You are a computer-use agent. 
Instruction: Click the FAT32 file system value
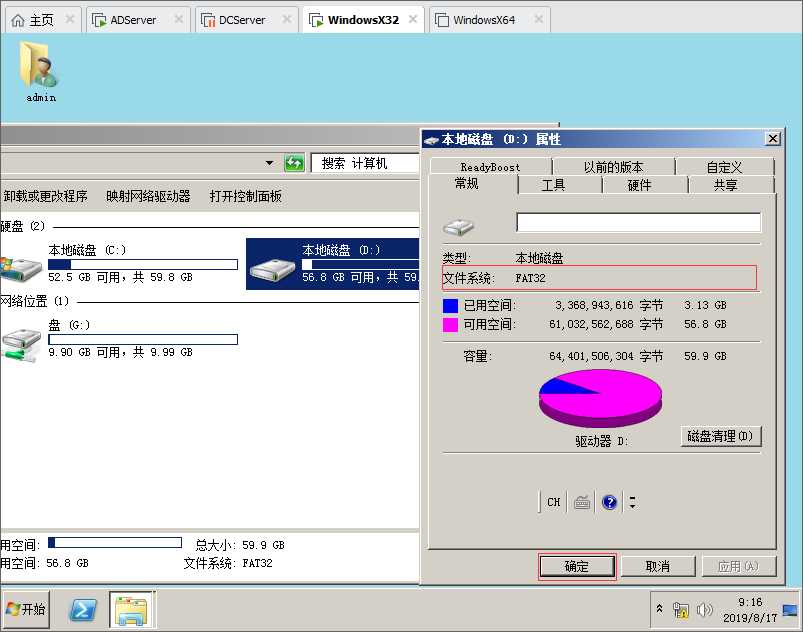pos(530,278)
